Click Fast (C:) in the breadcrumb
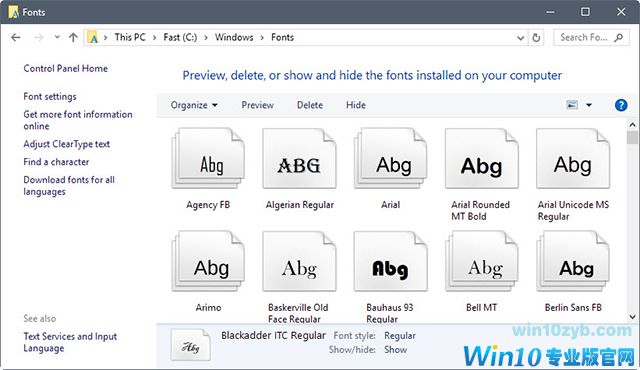Image resolution: width=640 pixels, height=370 pixels. (180, 38)
